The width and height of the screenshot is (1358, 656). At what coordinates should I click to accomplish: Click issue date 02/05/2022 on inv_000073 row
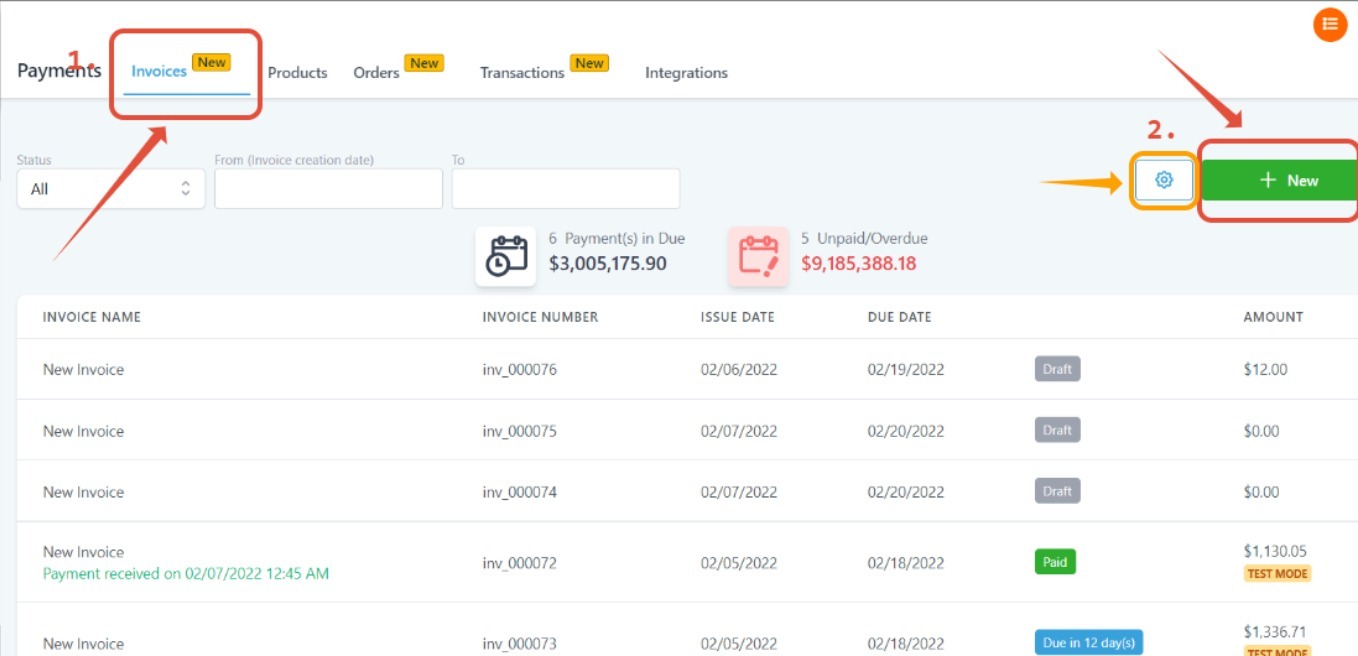[739, 644]
